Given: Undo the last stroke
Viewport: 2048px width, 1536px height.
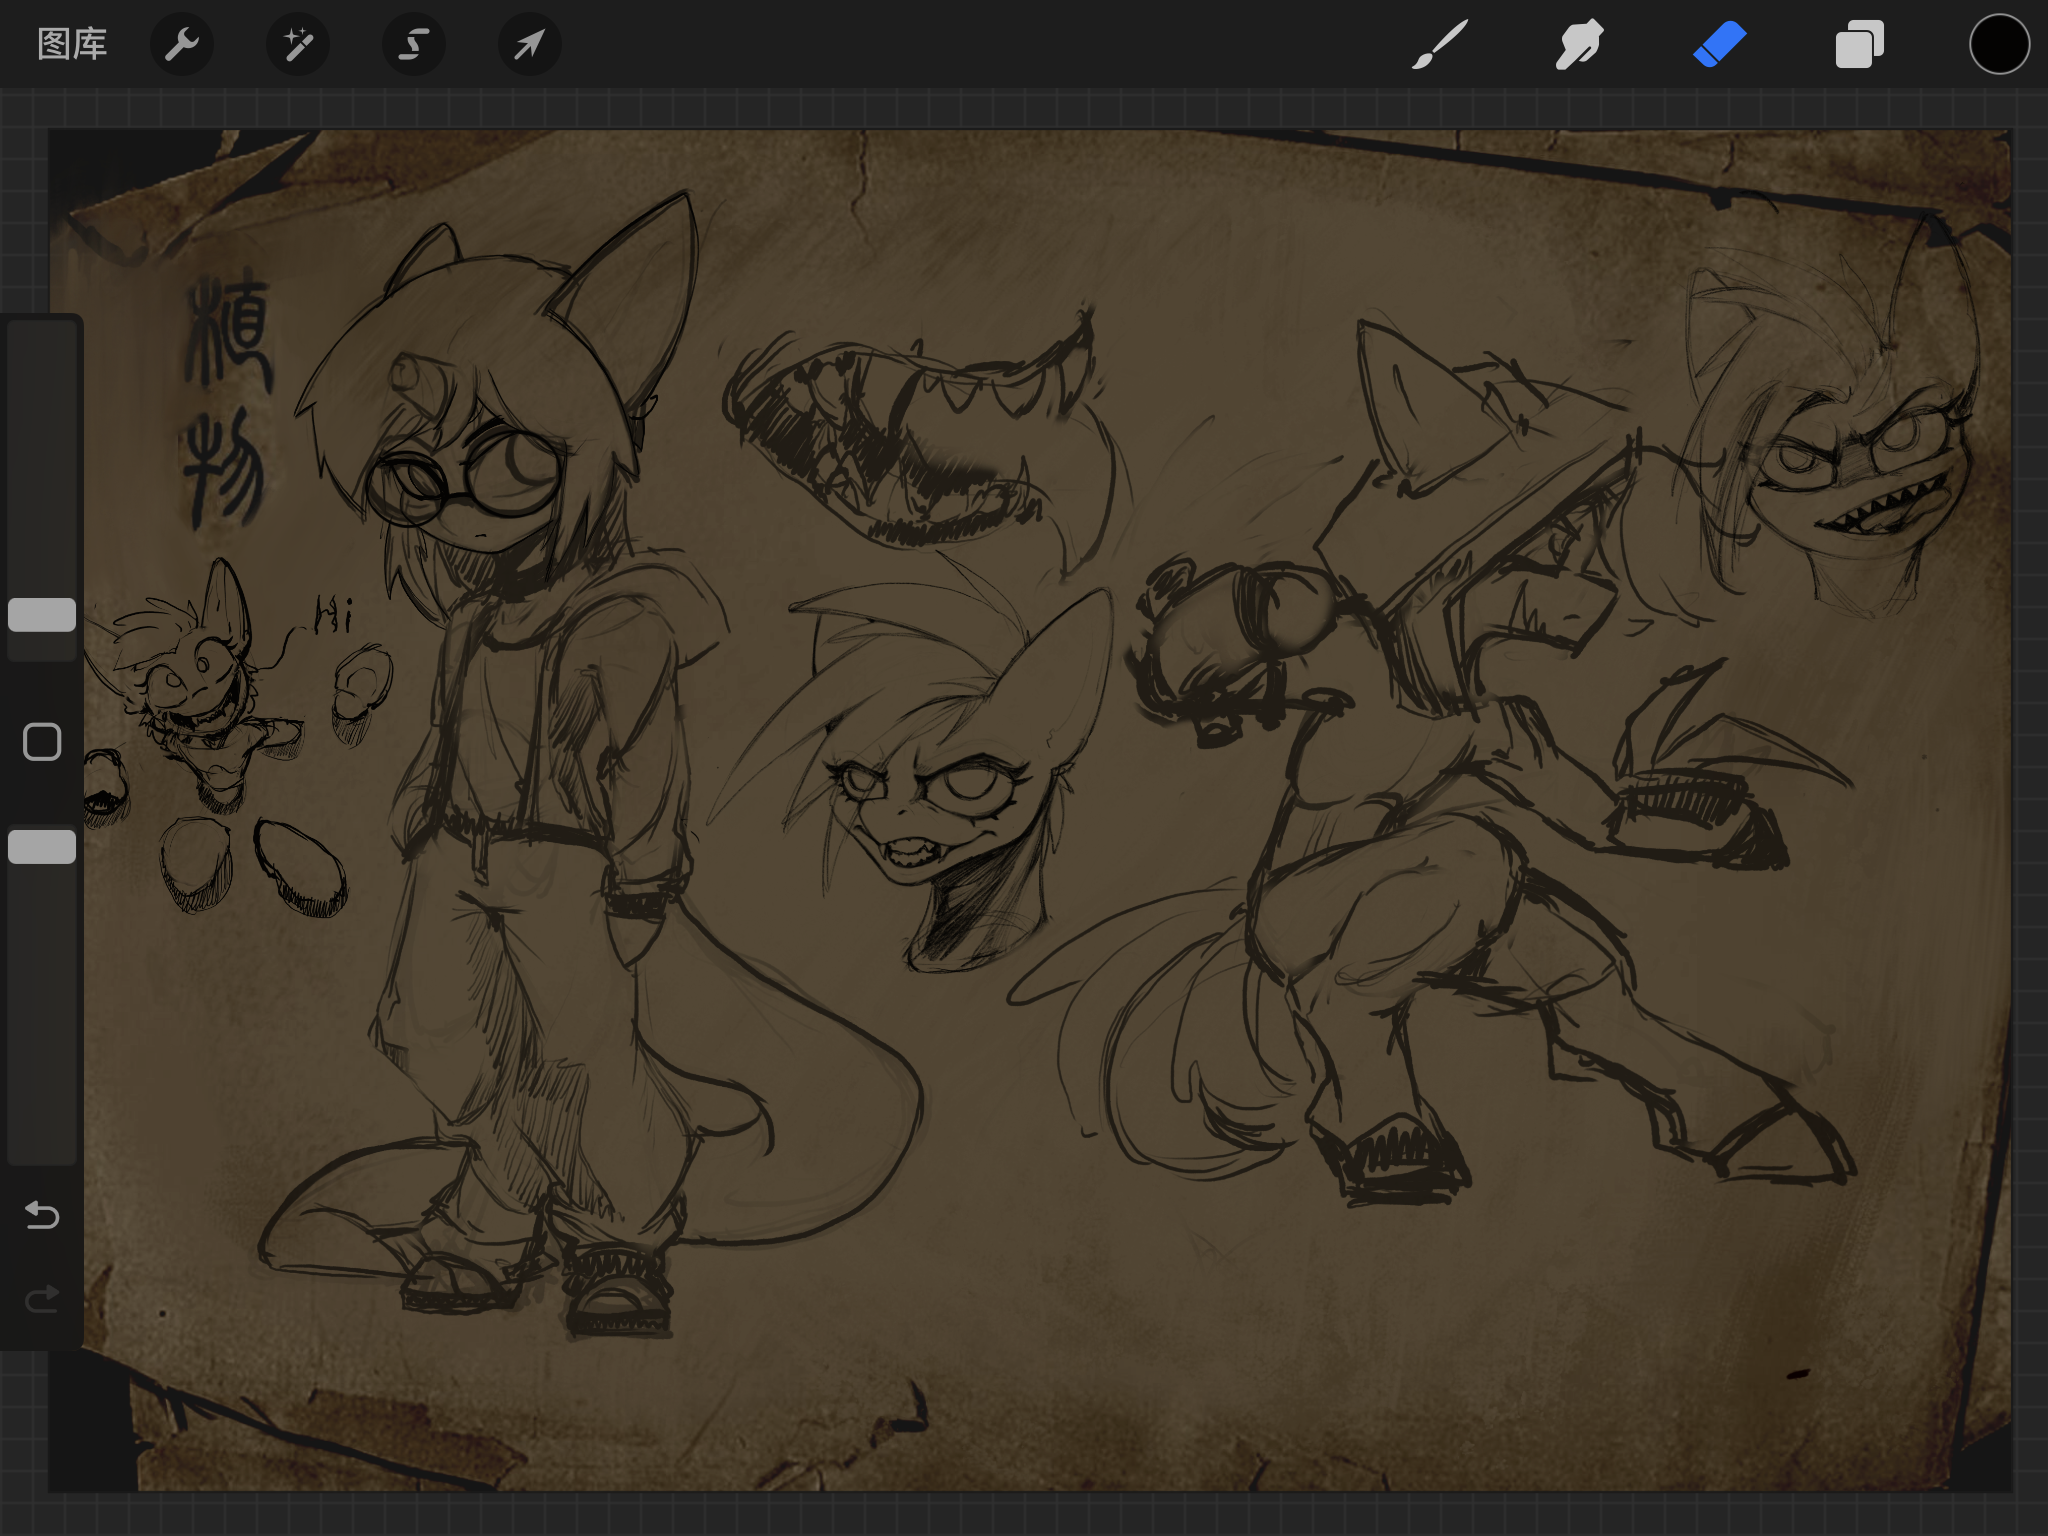Looking at the screenshot, I should point(42,1215).
